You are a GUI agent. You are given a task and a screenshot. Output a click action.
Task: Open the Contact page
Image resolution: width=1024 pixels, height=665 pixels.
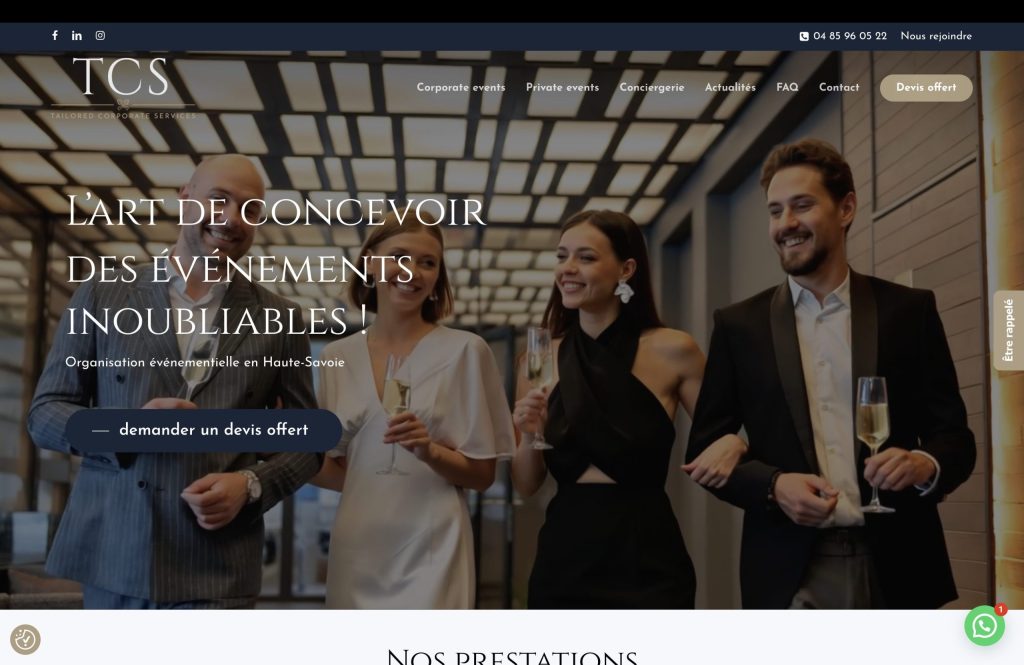point(839,87)
